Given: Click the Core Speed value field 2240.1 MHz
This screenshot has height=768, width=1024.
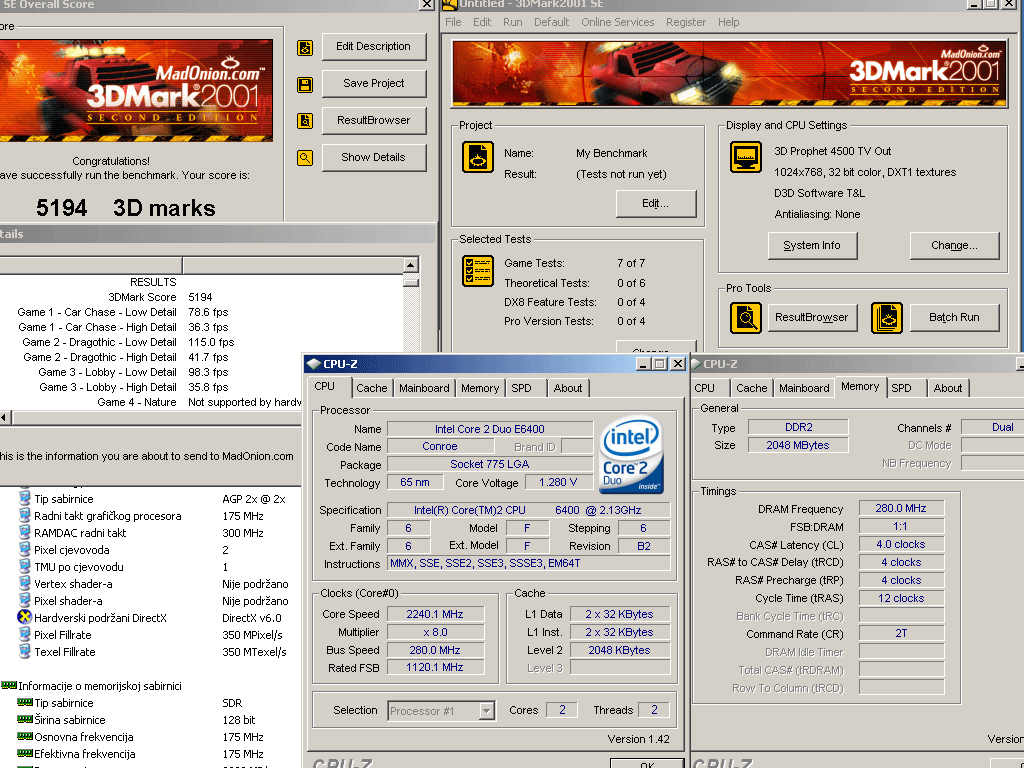Looking at the screenshot, I should [x=435, y=615].
